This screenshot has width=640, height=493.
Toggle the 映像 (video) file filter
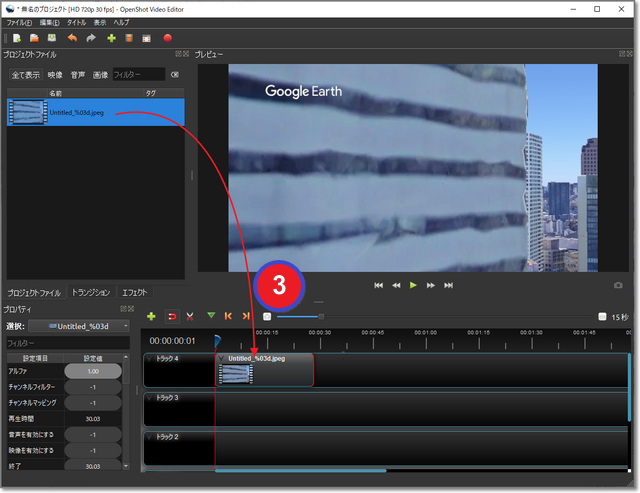pos(55,75)
